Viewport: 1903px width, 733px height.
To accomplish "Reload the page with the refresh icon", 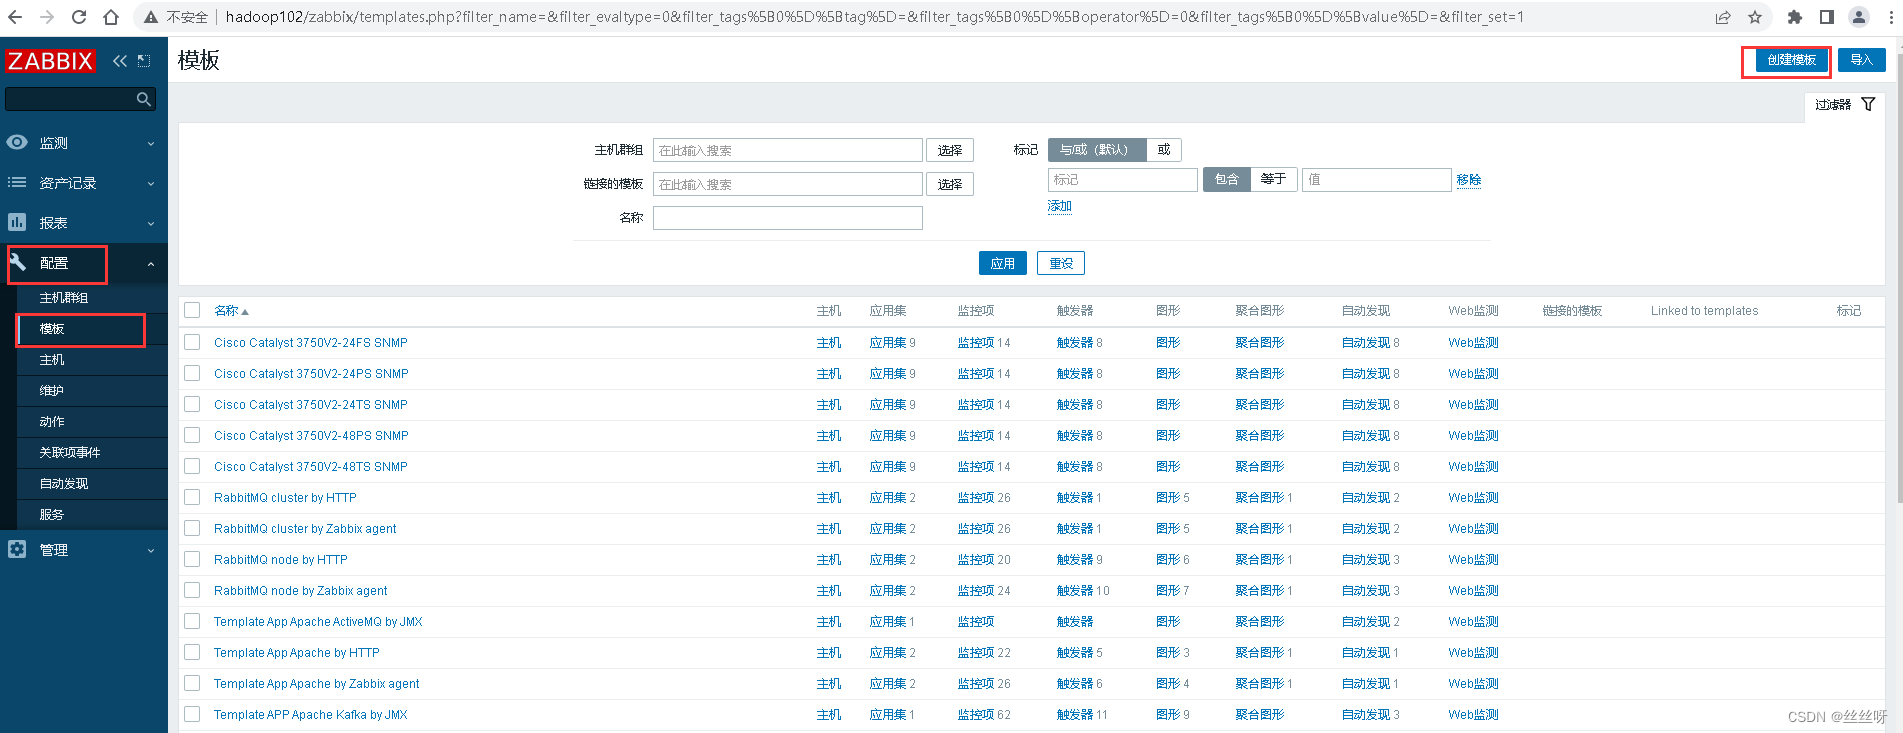I will (x=79, y=17).
